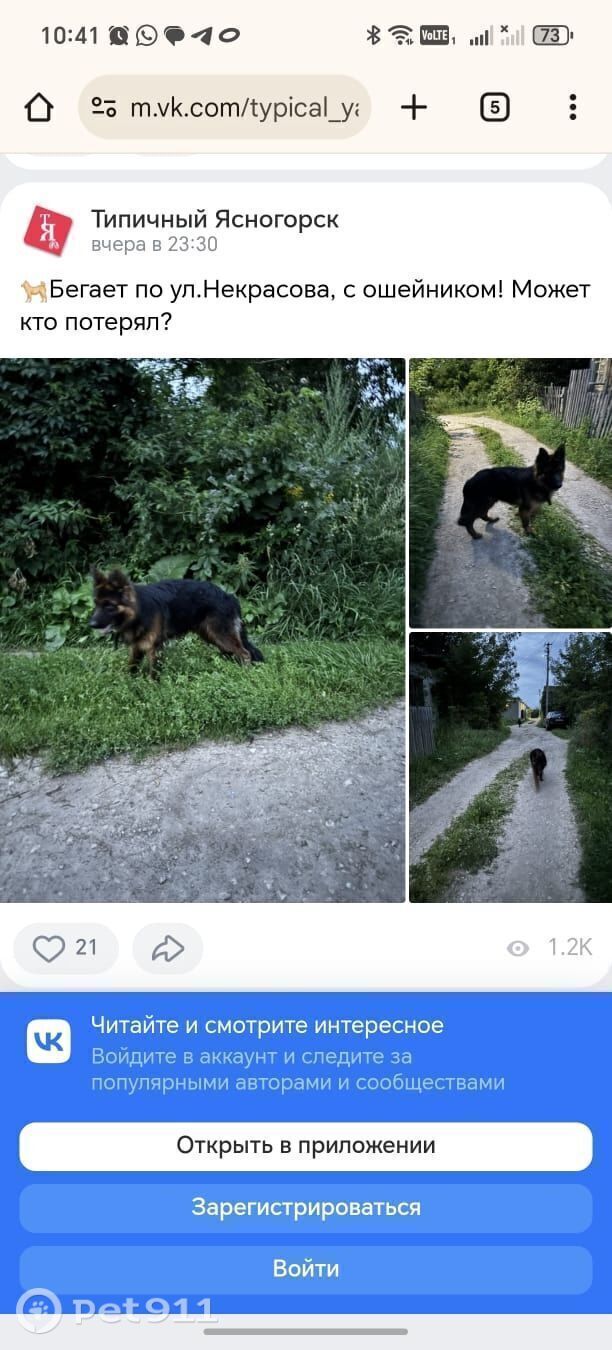
Task: Open post timestamp вчера в 23:30
Action: (154, 244)
